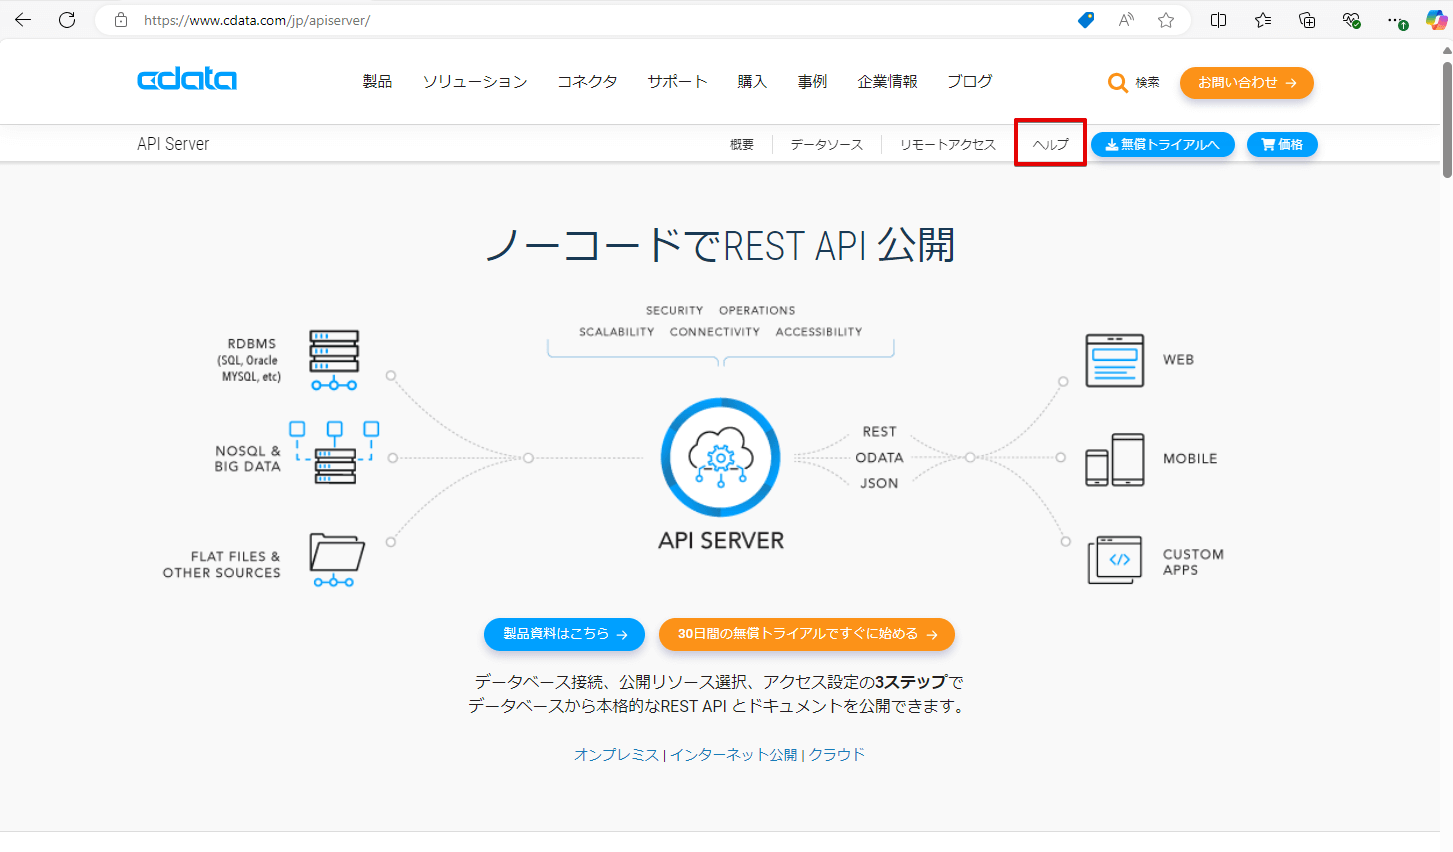Click the SECURITY label
This screenshot has height=852, width=1453.
(674, 311)
